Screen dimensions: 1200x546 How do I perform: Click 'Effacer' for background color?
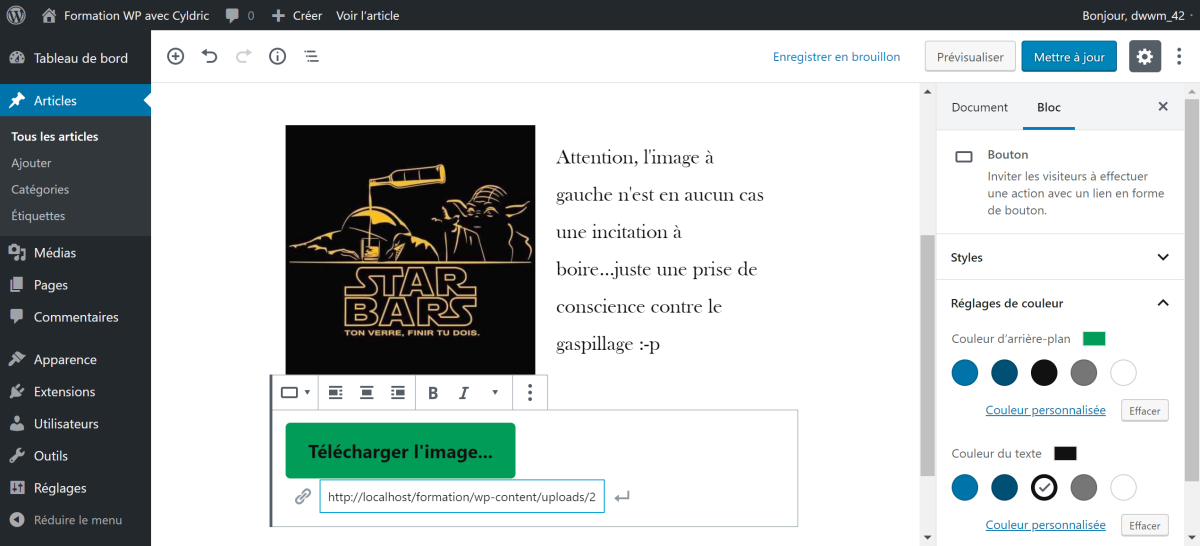[x=1145, y=411]
